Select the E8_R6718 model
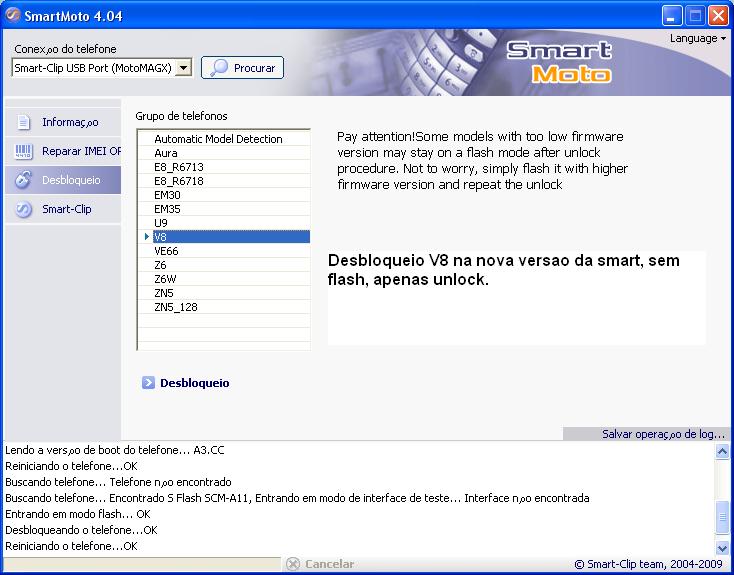The height and width of the screenshot is (575, 734). click(x=225, y=181)
